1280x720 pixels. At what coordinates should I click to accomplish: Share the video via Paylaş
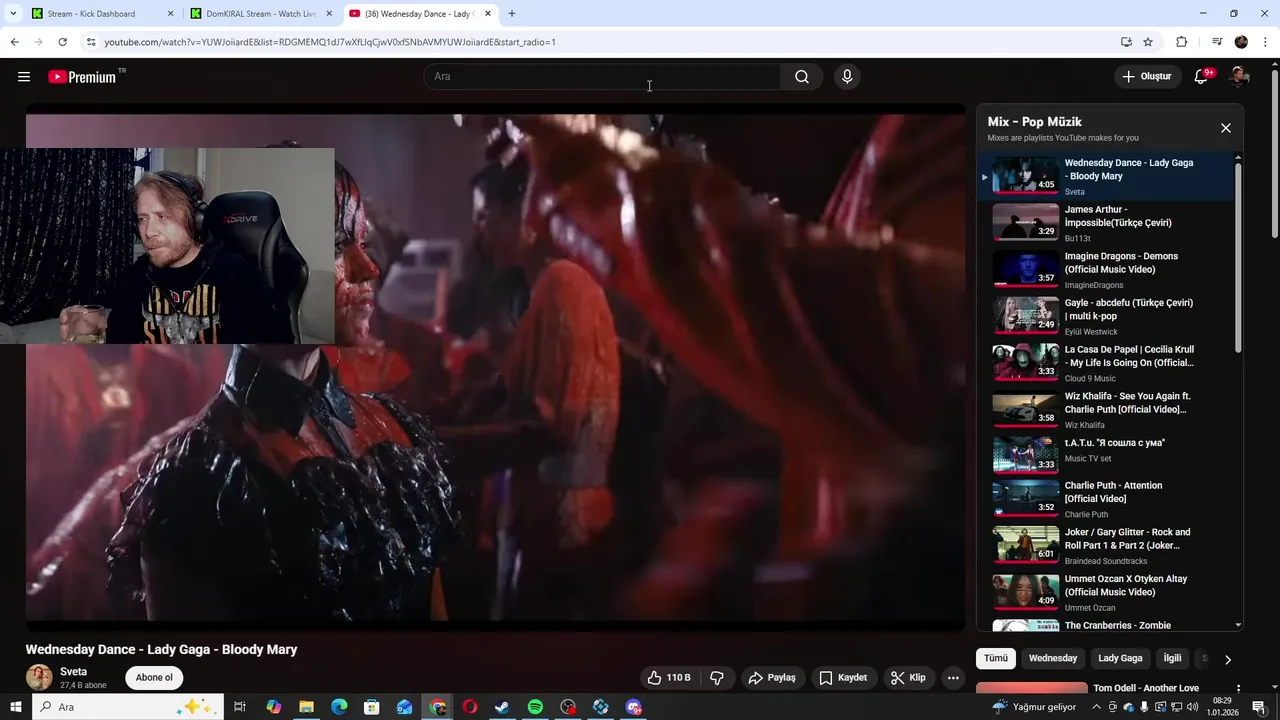point(772,678)
